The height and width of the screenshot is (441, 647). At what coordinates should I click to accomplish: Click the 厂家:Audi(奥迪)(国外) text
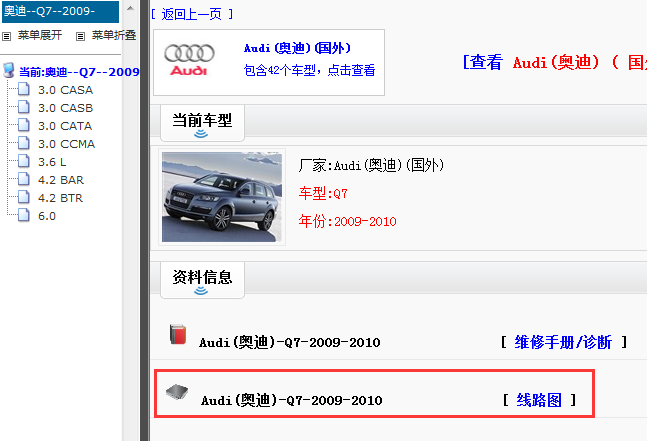point(371,165)
